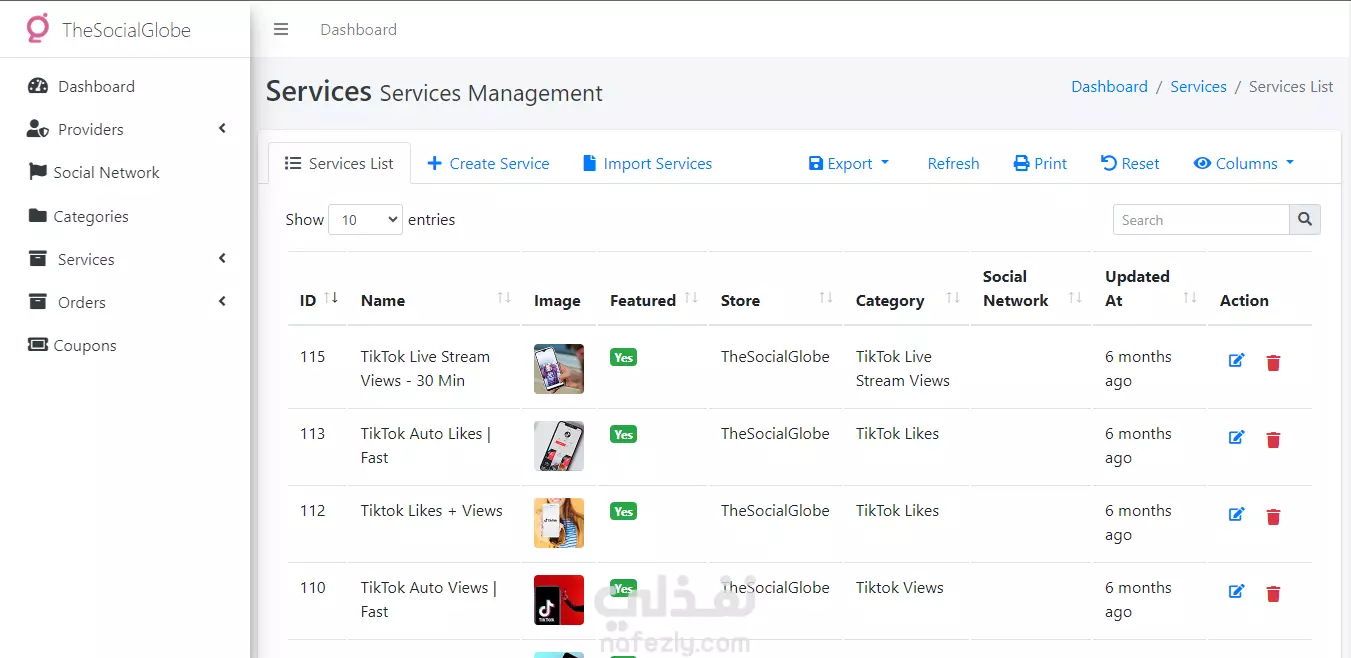Click the search magnifier button
Screen dimensions: 1351x658
[x=1305, y=220]
